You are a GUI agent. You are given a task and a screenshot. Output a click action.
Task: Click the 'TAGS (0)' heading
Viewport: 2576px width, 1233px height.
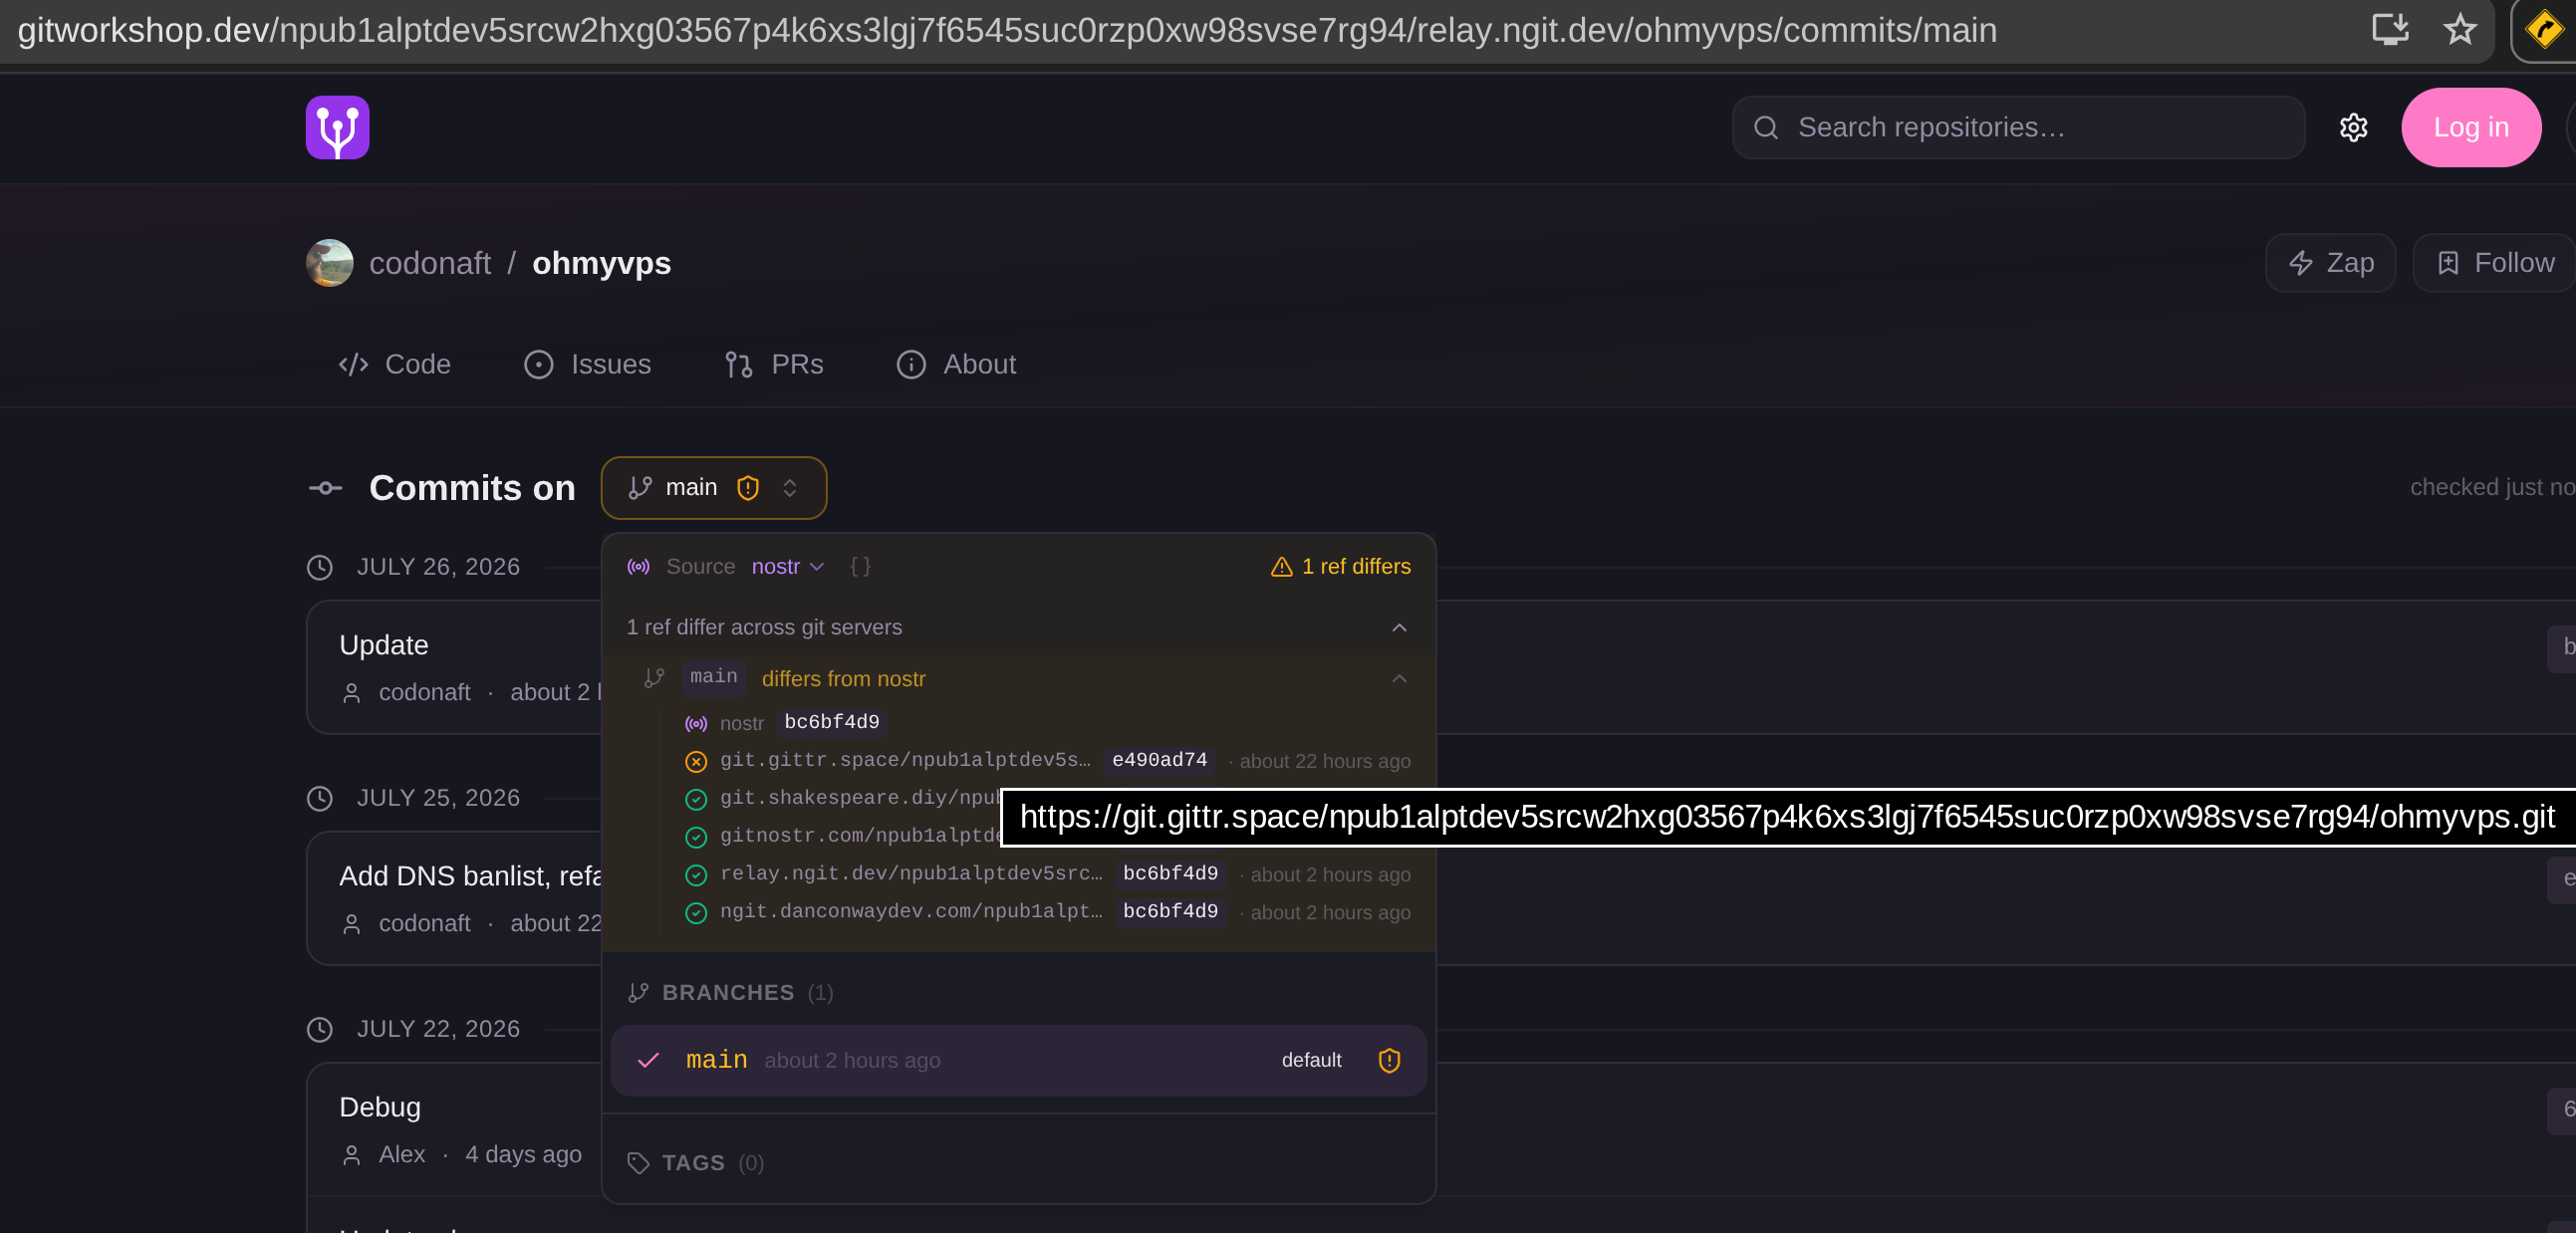click(x=713, y=1163)
